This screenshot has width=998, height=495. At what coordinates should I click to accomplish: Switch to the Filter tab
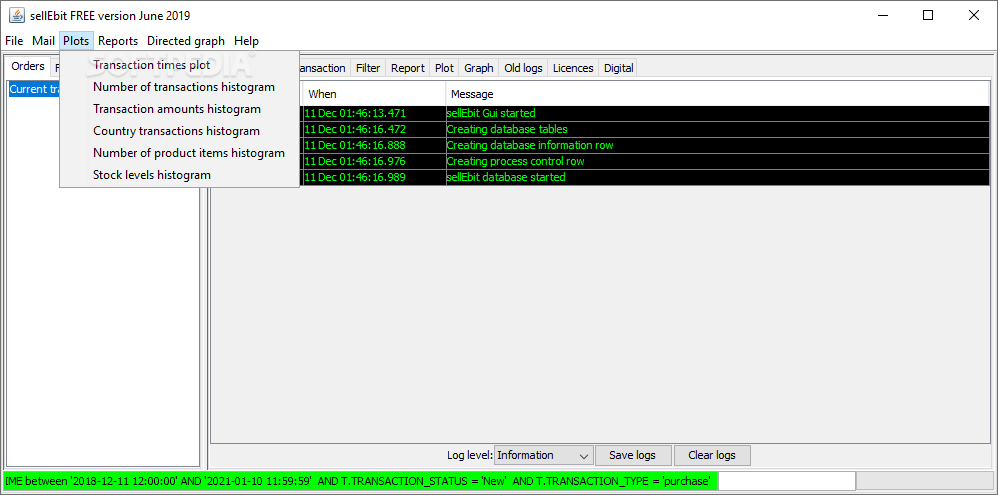[368, 68]
